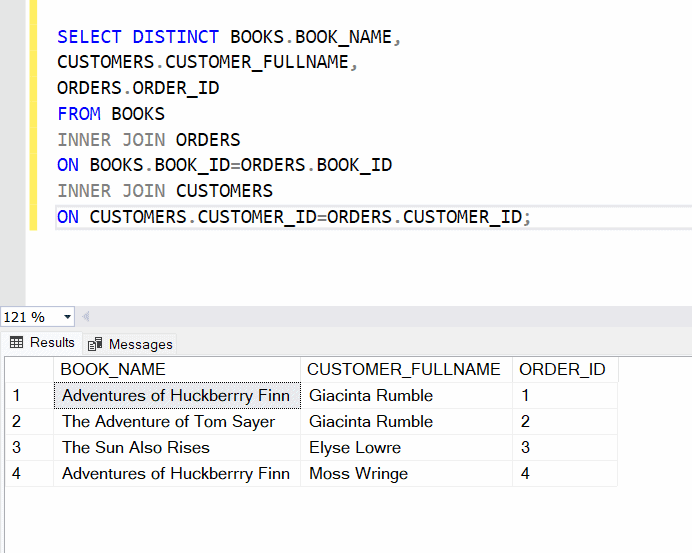Click the Moss Wringe cell
Screen dimensions: 692x553
(406, 474)
